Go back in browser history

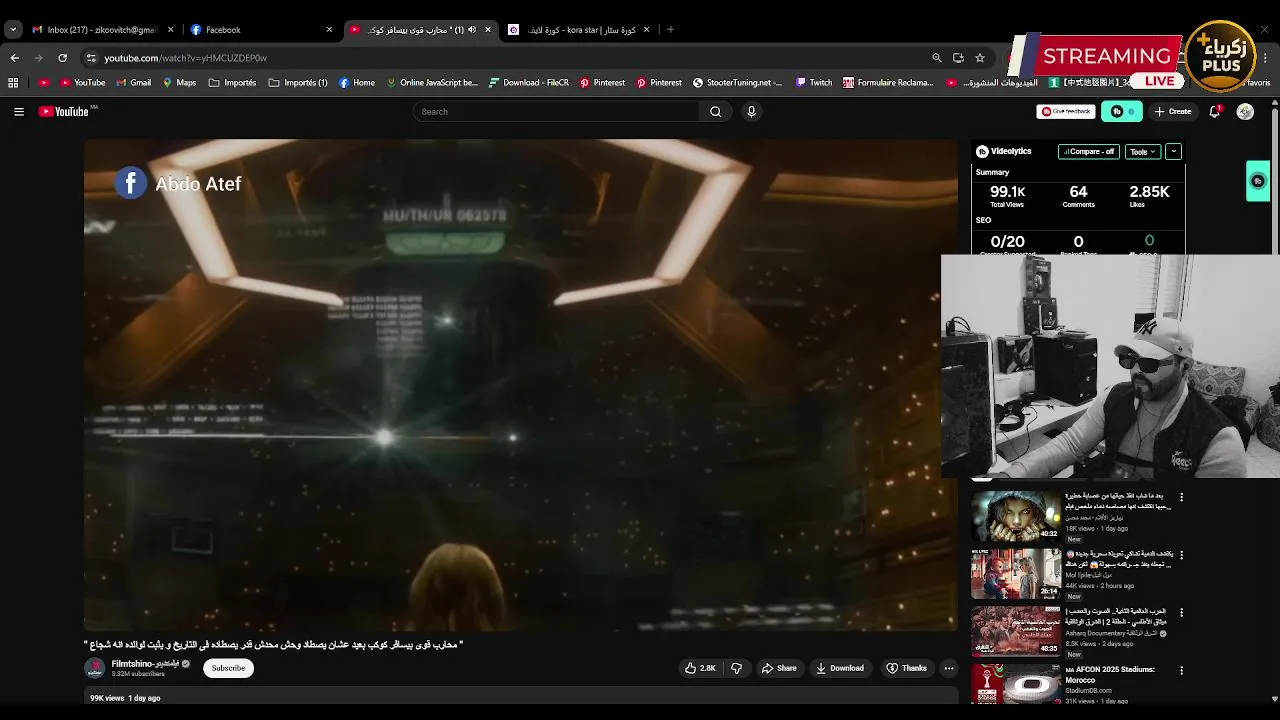point(14,58)
